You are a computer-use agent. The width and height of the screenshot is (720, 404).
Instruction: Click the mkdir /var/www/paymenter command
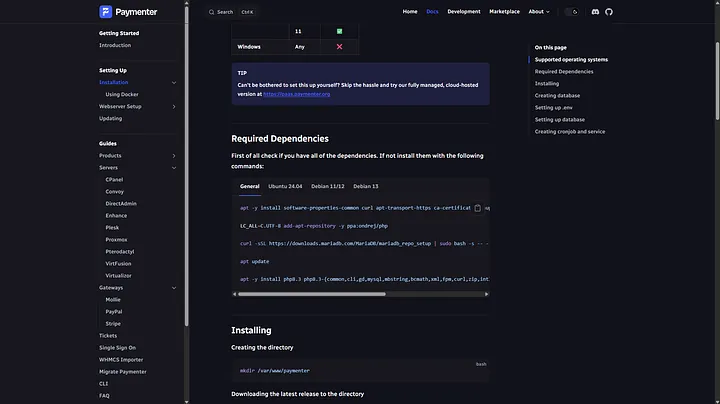275,371
